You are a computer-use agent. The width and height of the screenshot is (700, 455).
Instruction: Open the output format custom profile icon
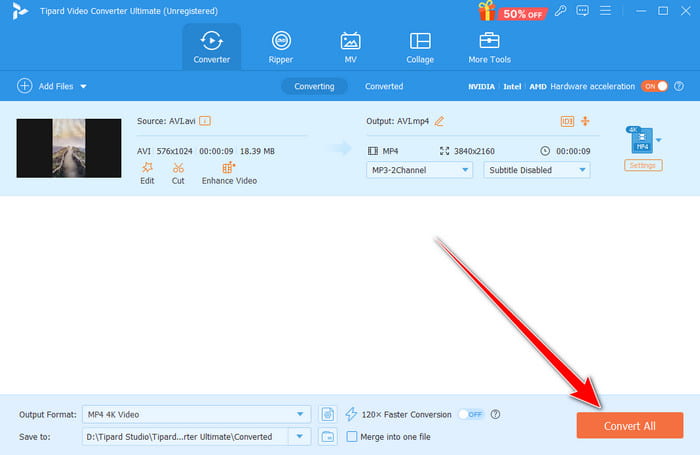pyautogui.click(x=328, y=414)
